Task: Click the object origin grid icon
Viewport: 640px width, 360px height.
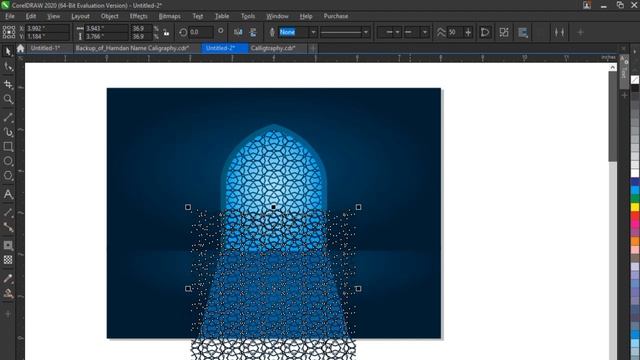Action: click(x=9, y=32)
